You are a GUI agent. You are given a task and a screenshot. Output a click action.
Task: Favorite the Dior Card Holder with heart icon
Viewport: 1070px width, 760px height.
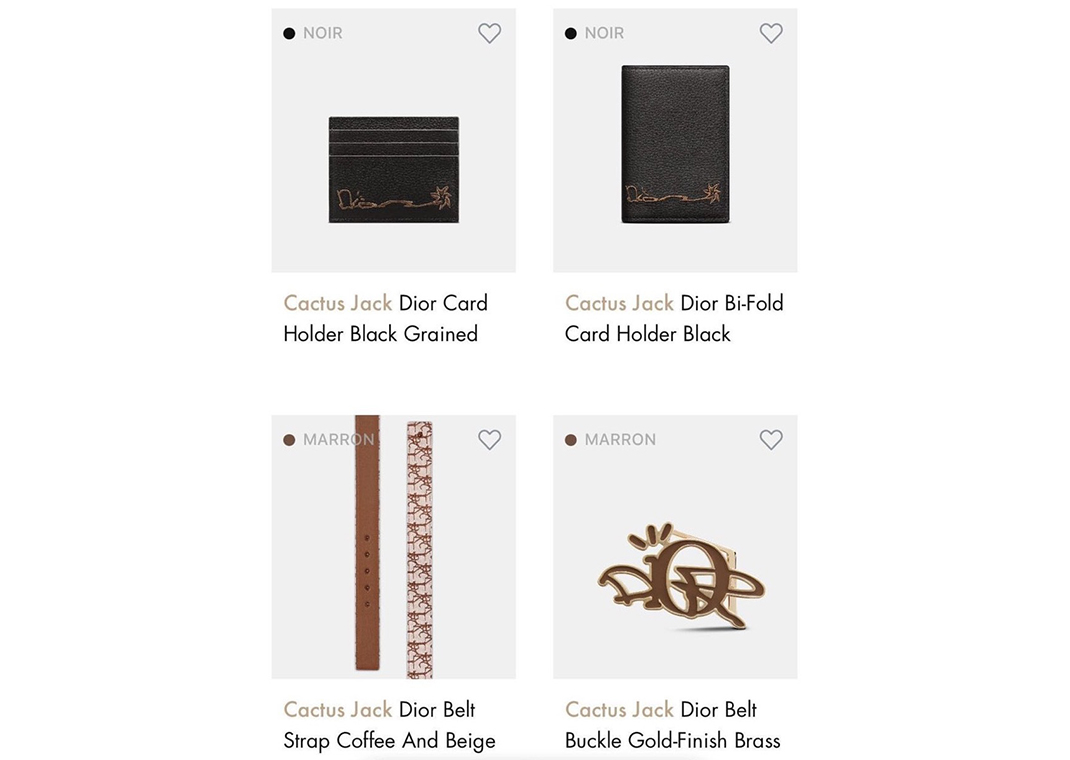pyautogui.click(x=489, y=33)
